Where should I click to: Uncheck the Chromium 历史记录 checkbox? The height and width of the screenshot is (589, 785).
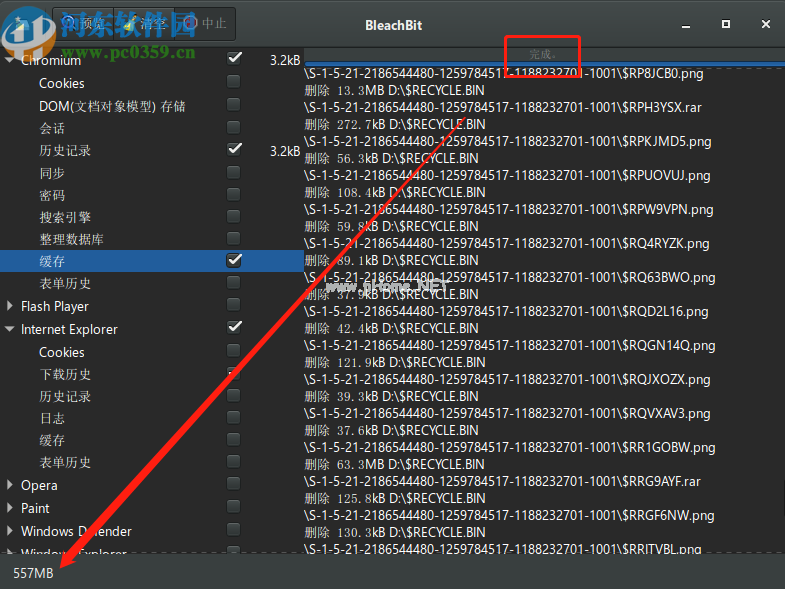tap(235, 149)
